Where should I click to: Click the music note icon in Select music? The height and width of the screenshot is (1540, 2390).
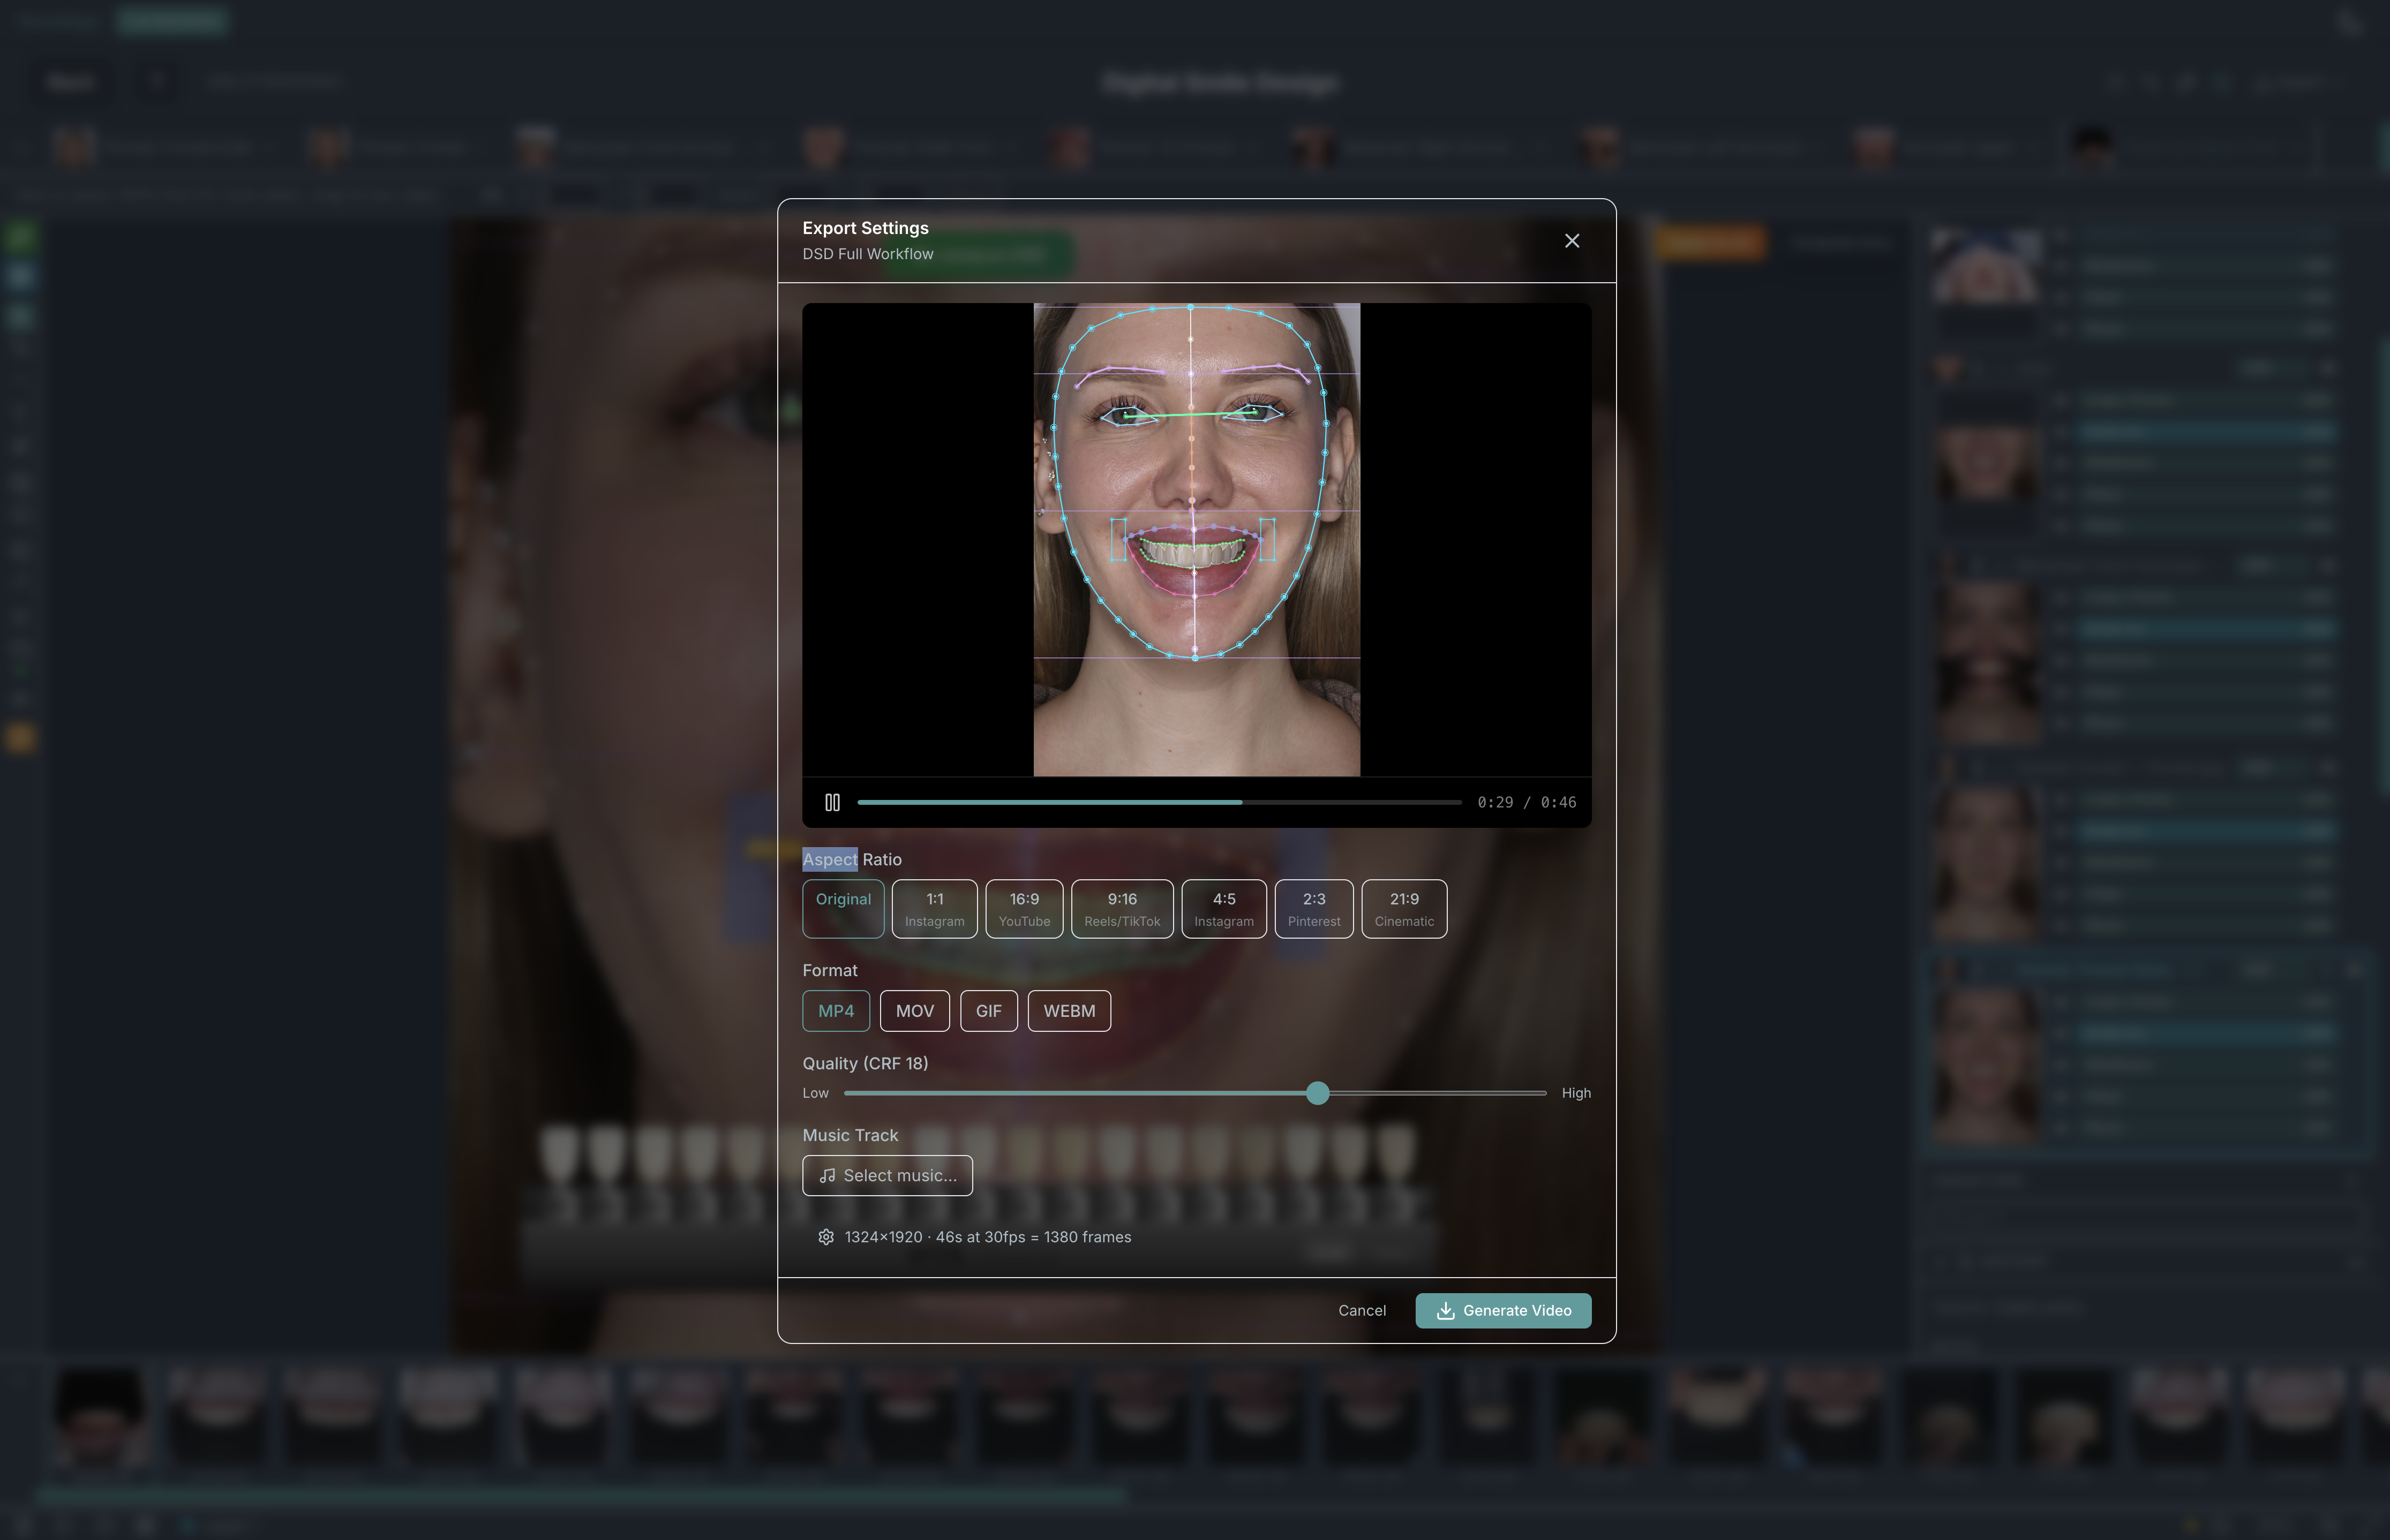829,1175
